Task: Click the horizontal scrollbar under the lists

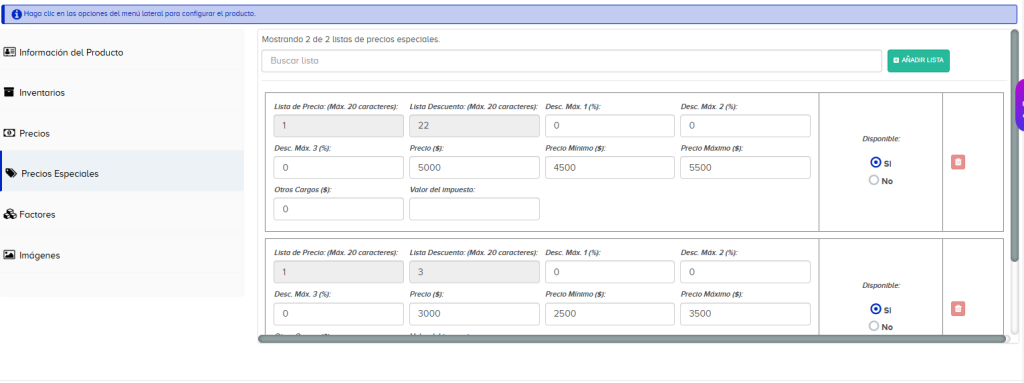Action: [x=632, y=339]
